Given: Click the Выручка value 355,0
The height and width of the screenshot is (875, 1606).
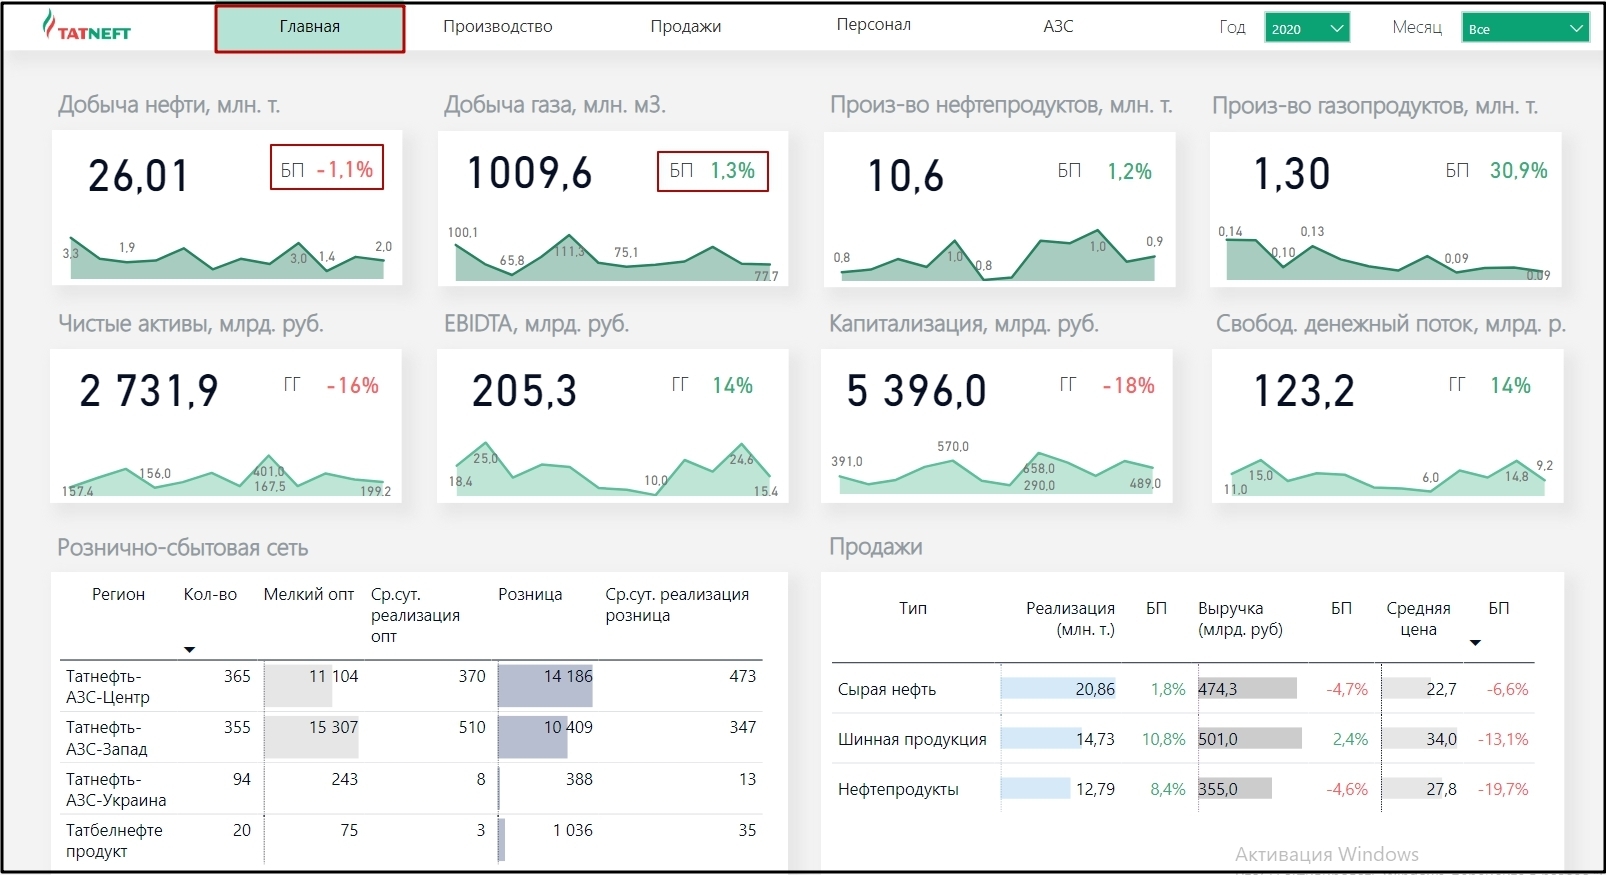Looking at the screenshot, I should [1218, 789].
